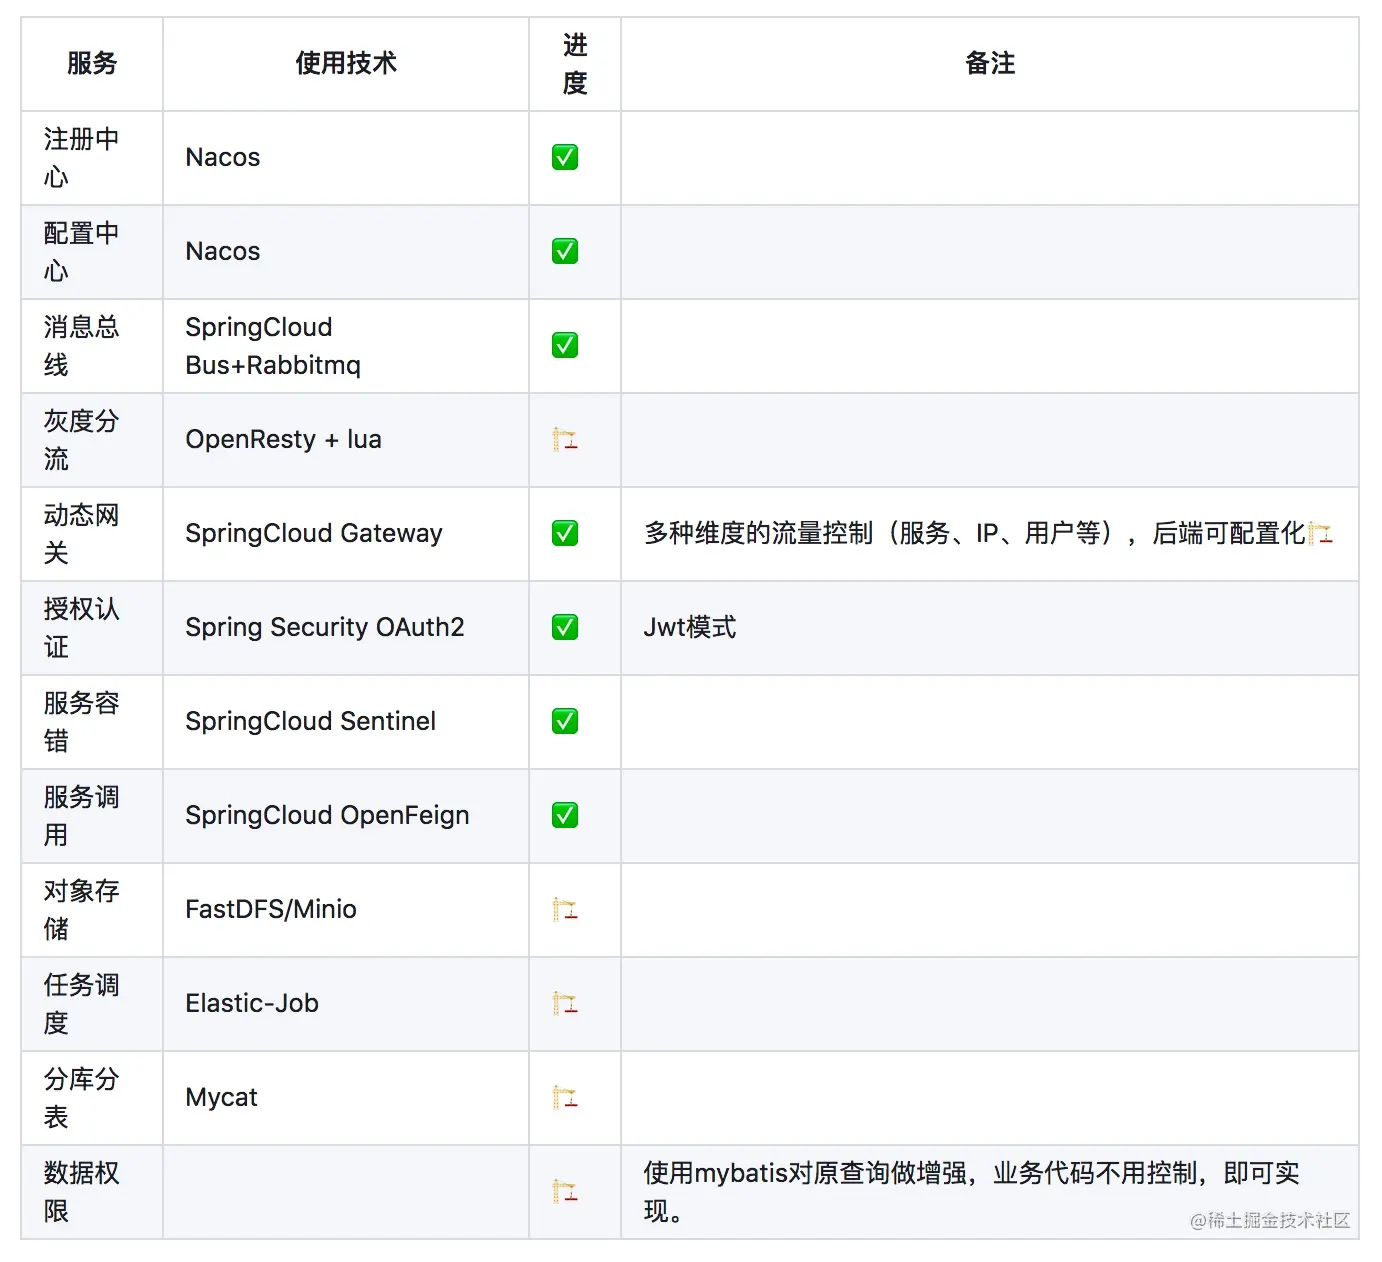Select the 任务调度 service cell
1382x1262 pixels.
click(x=92, y=1003)
